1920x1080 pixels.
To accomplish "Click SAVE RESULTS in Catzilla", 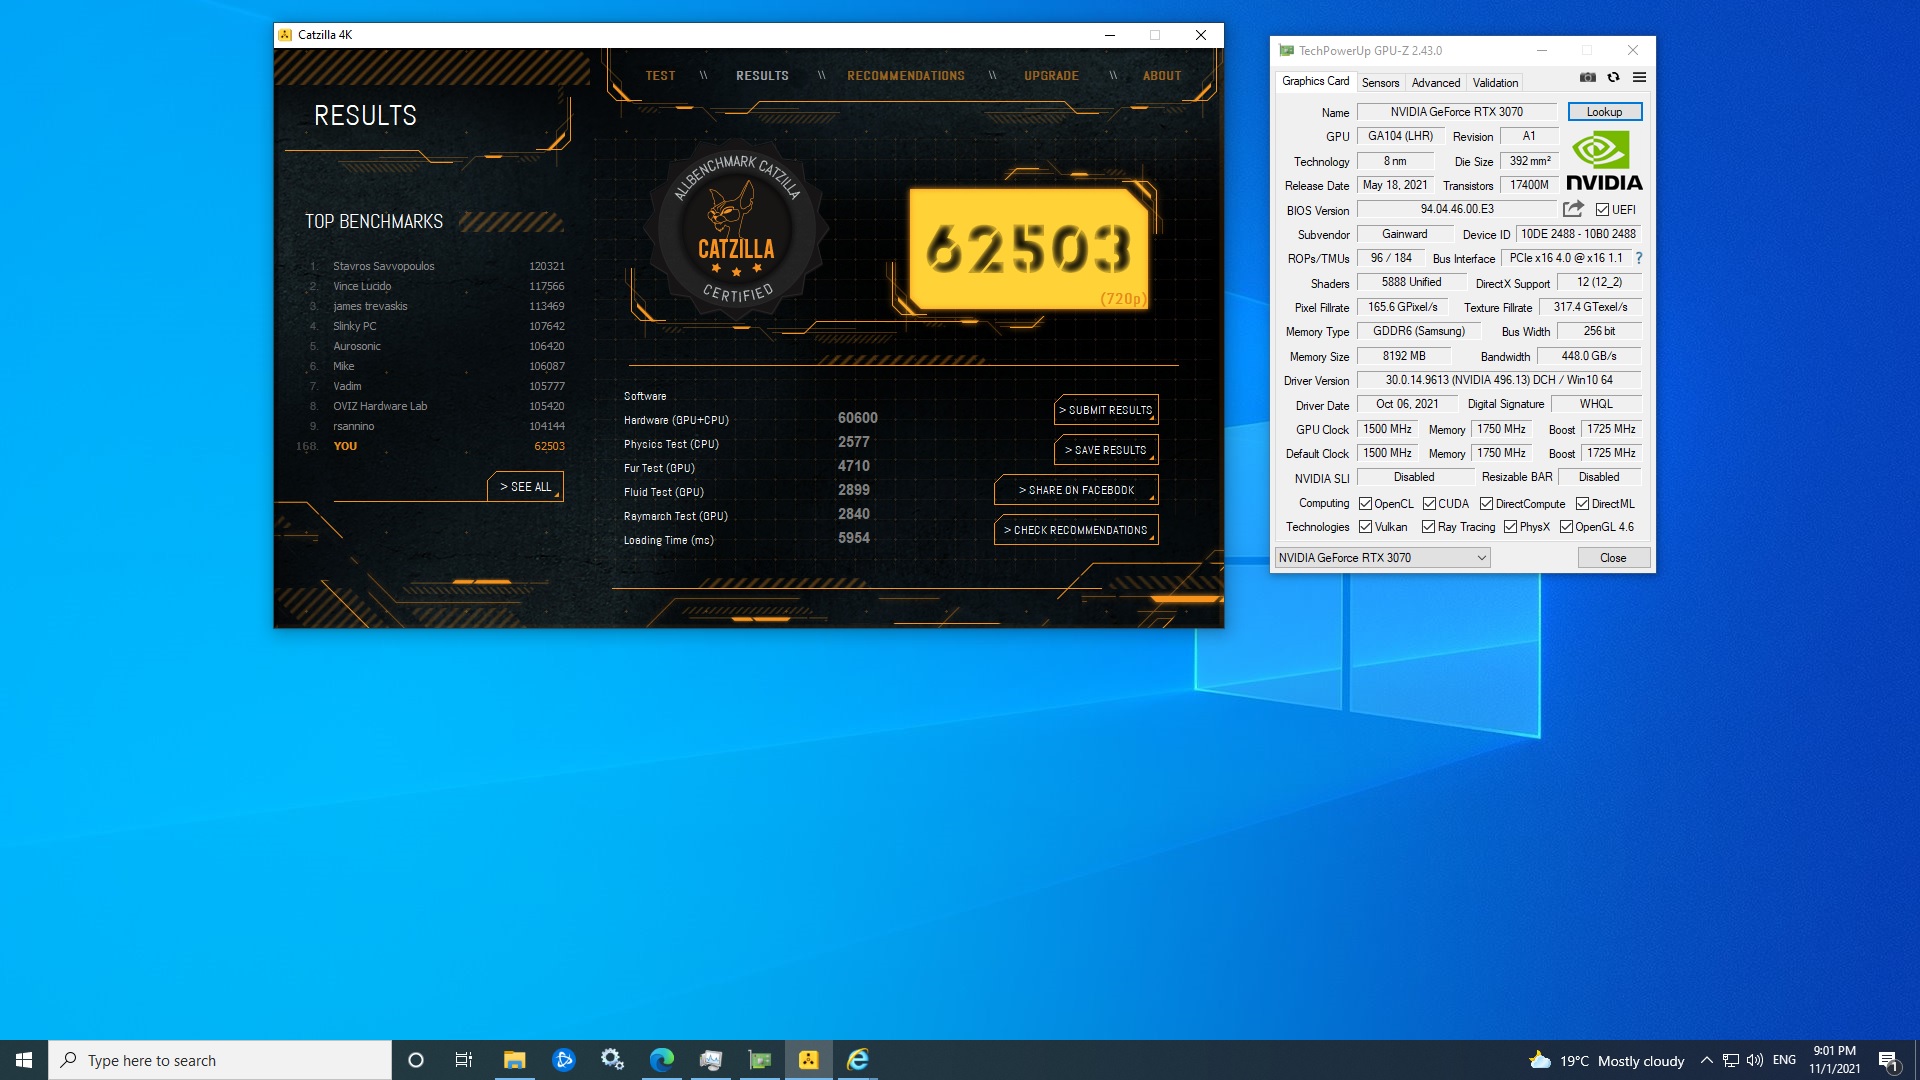I will [1106, 450].
